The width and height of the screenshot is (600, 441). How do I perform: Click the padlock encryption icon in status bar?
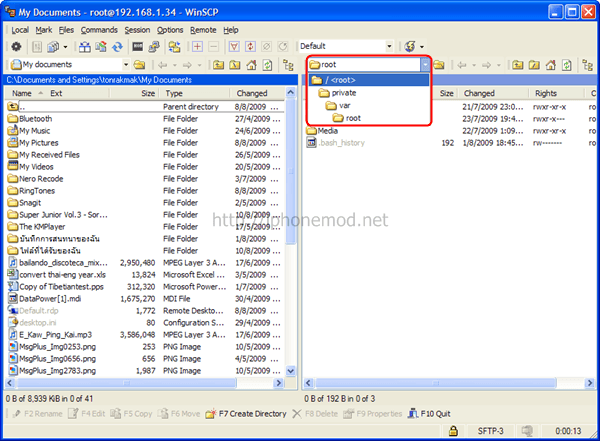coord(453,431)
